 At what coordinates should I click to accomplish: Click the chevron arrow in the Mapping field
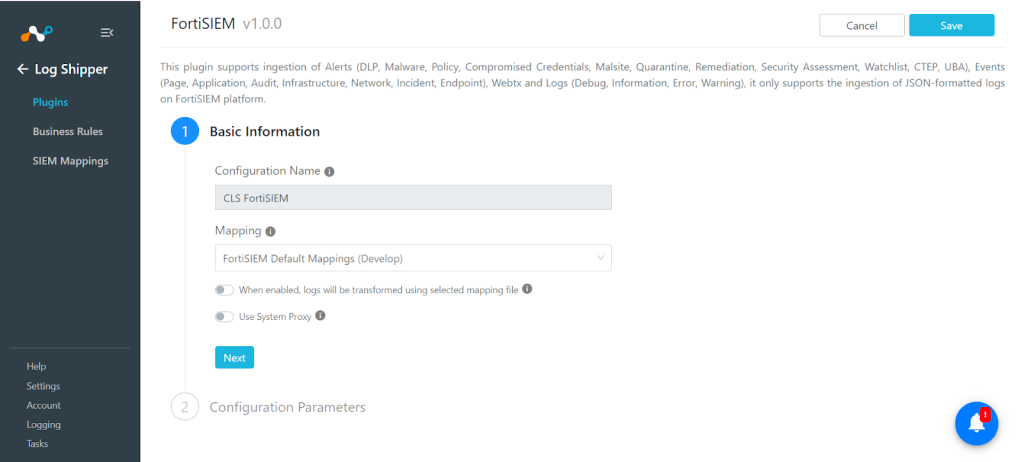coord(601,258)
